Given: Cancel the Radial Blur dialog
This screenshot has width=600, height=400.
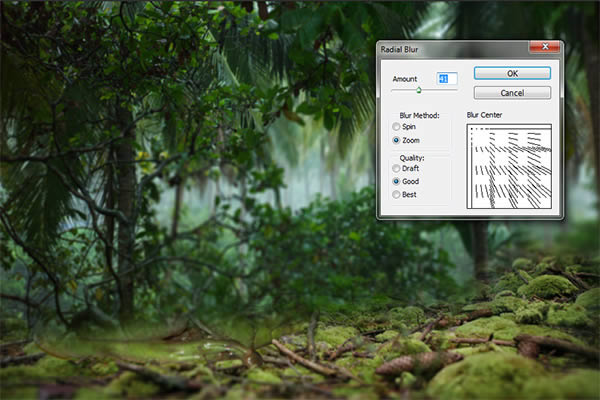Looking at the screenshot, I should pyautogui.click(x=512, y=93).
